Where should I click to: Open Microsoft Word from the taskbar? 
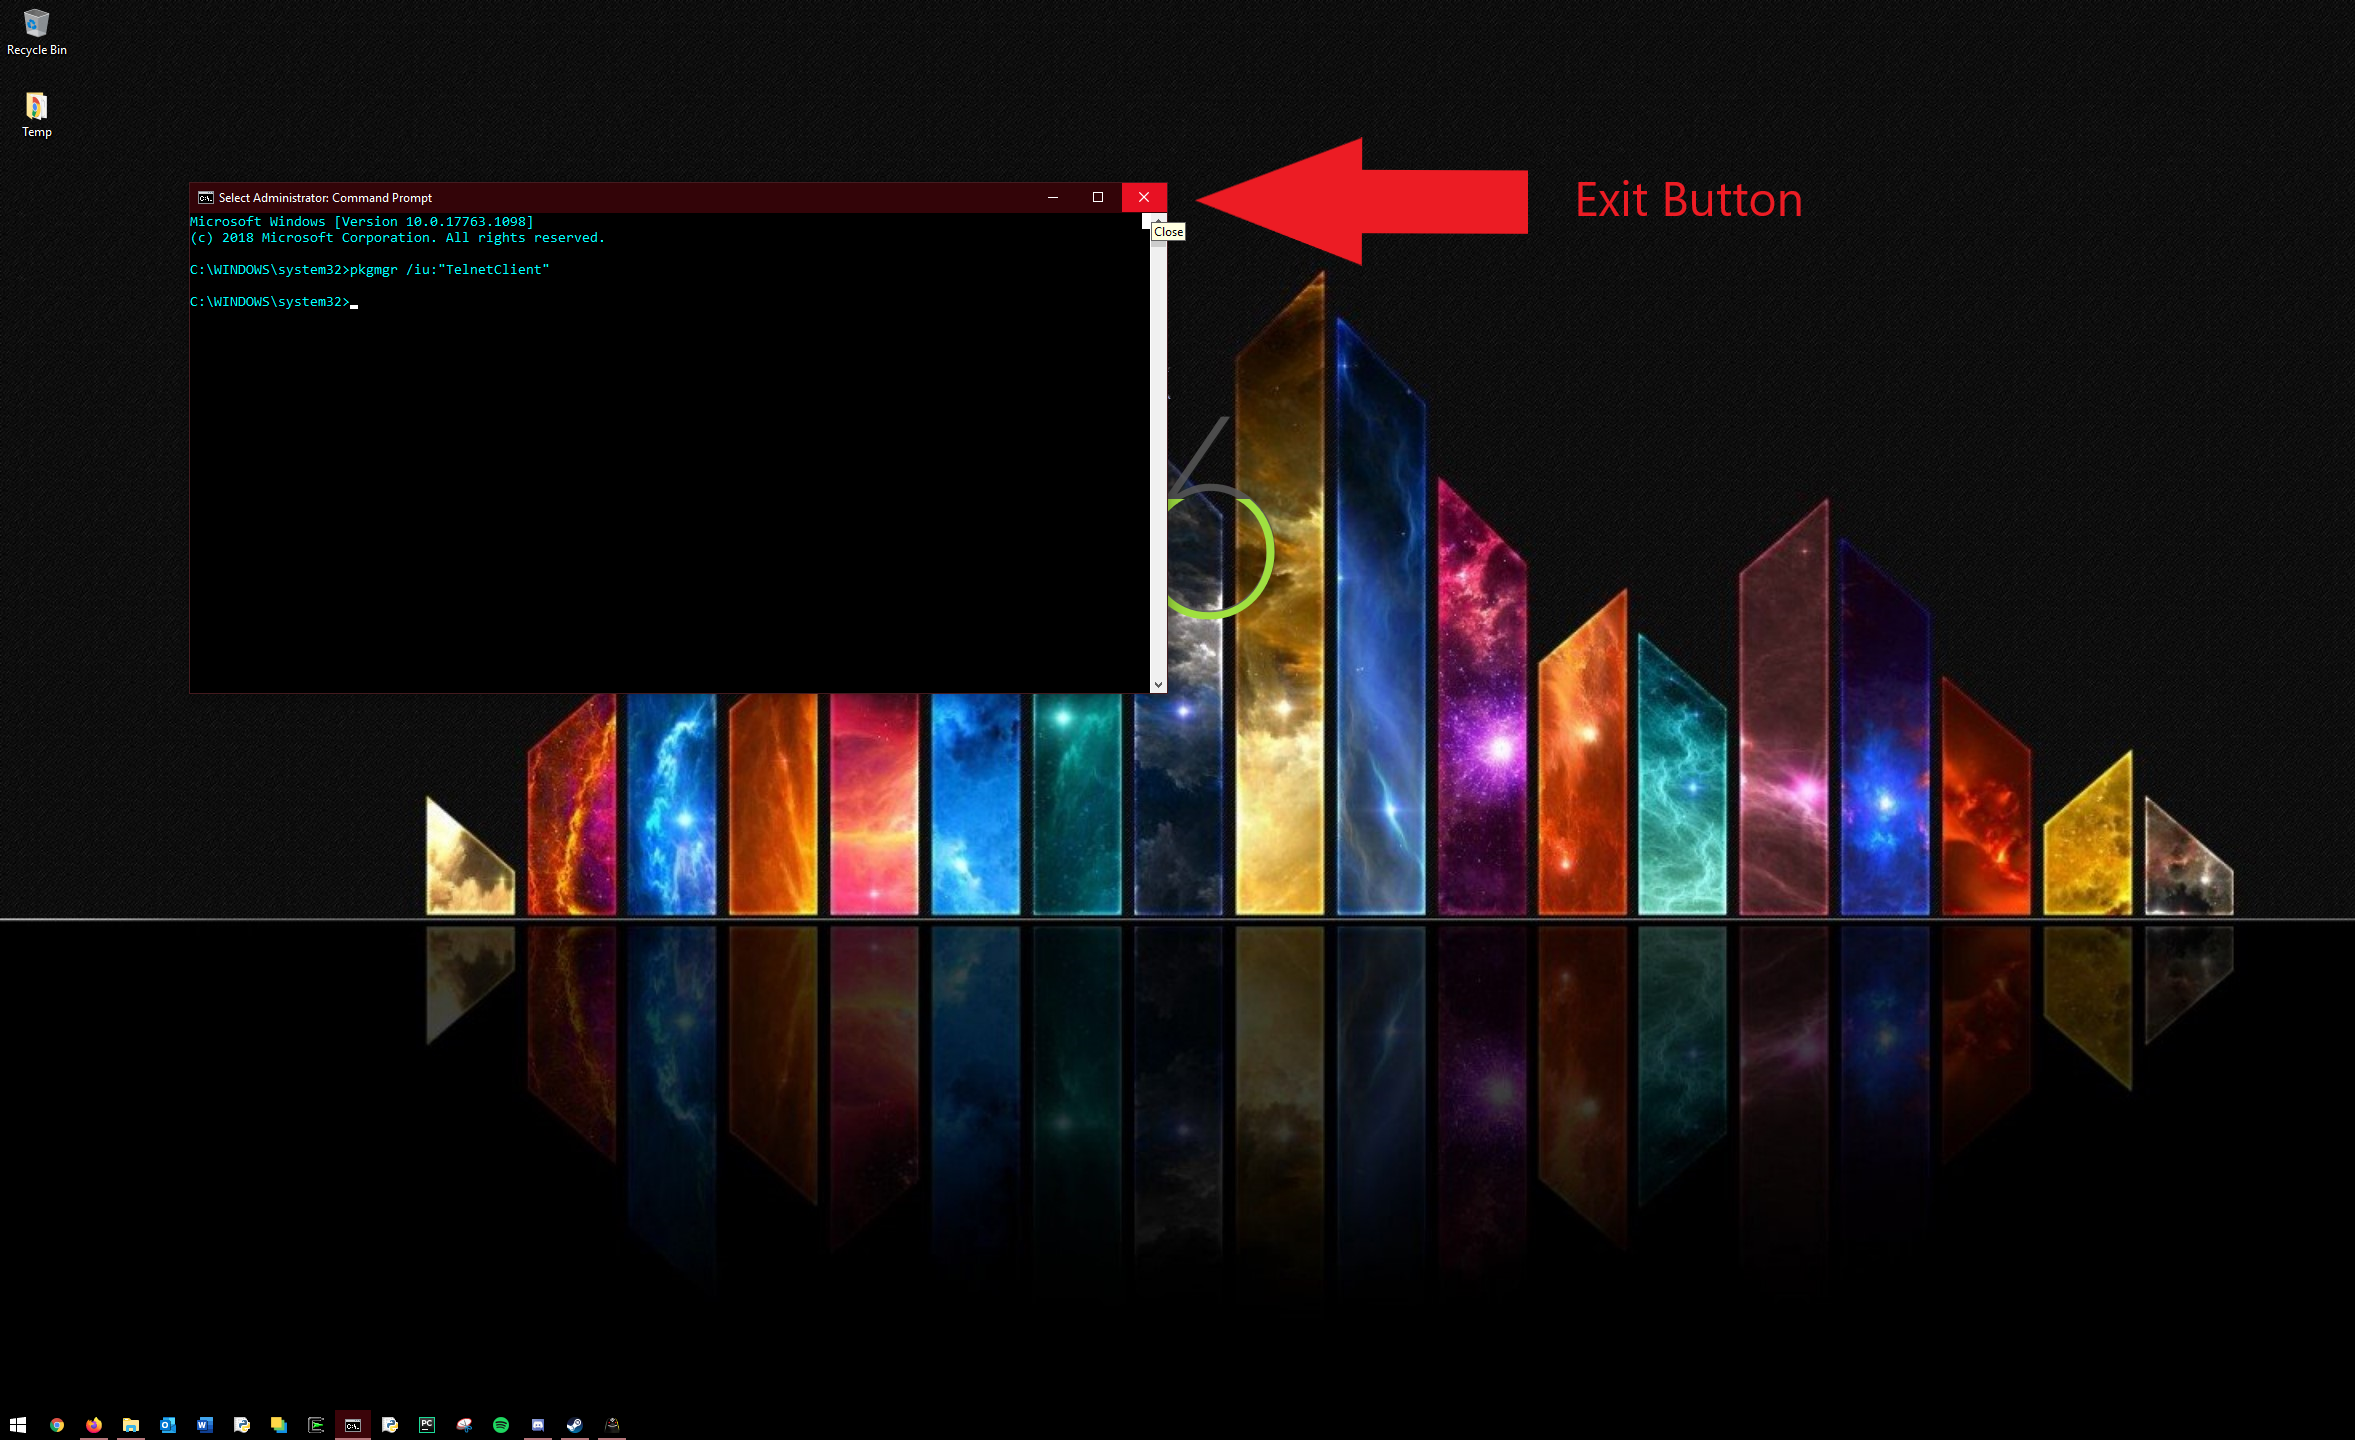coord(205,1425)
